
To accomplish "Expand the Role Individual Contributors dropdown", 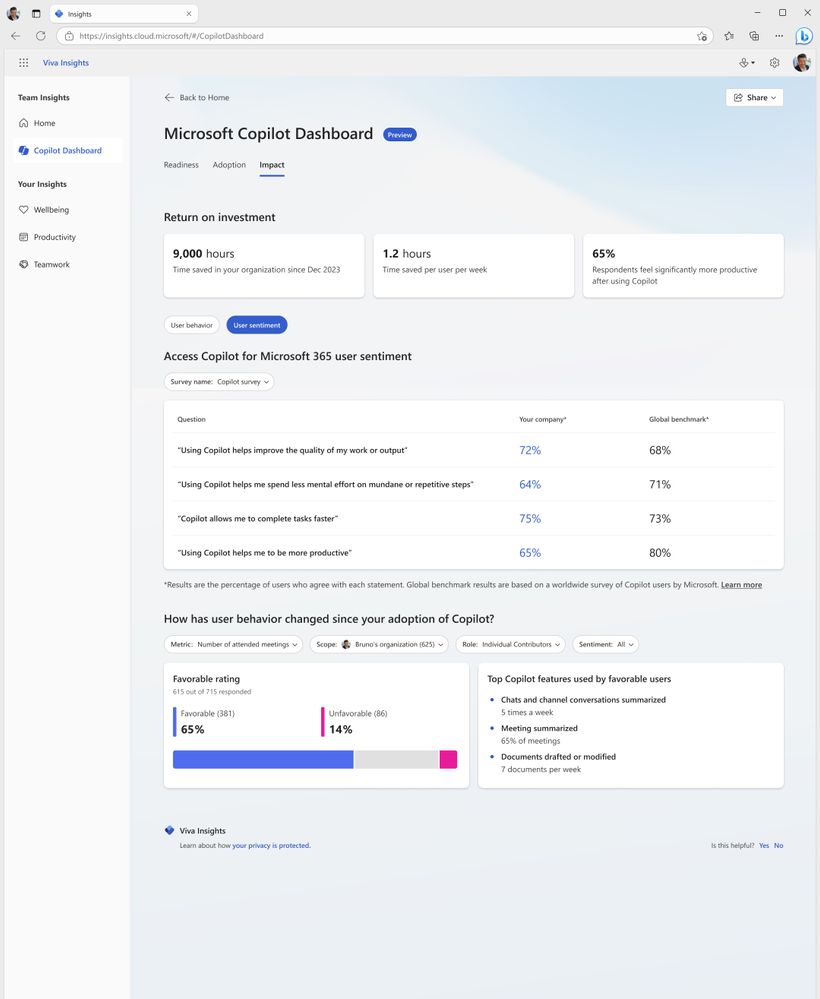I will pyautogui.click(x=510, y=645).
